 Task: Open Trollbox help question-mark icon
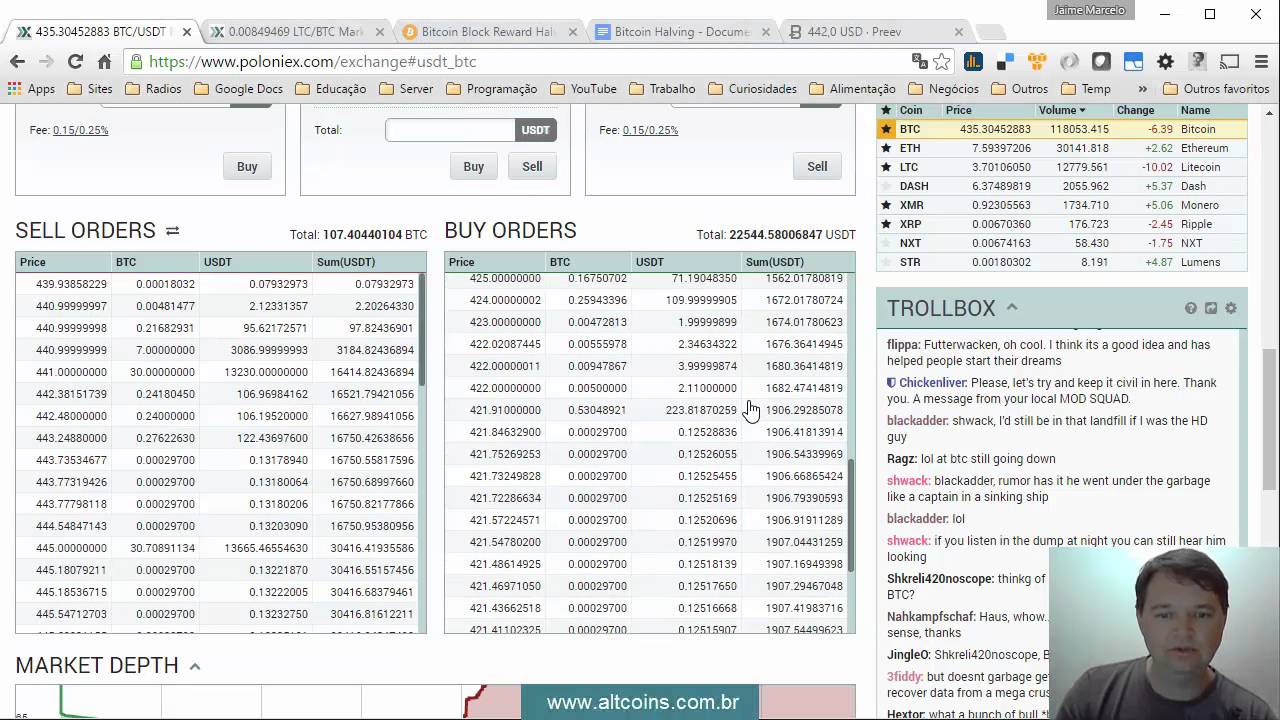pos(1191,308)
